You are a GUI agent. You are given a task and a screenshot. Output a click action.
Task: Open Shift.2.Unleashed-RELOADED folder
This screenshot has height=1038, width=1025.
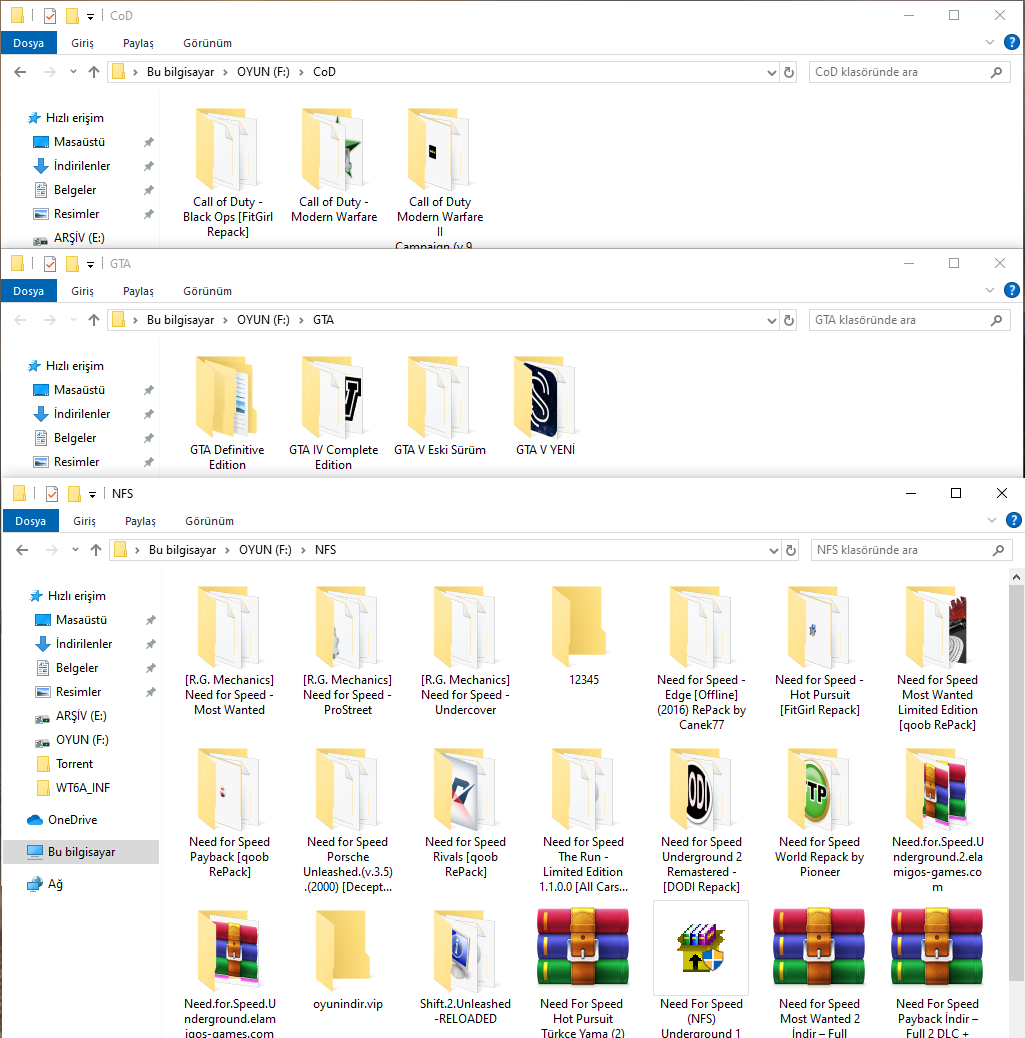tap(465, 968)
